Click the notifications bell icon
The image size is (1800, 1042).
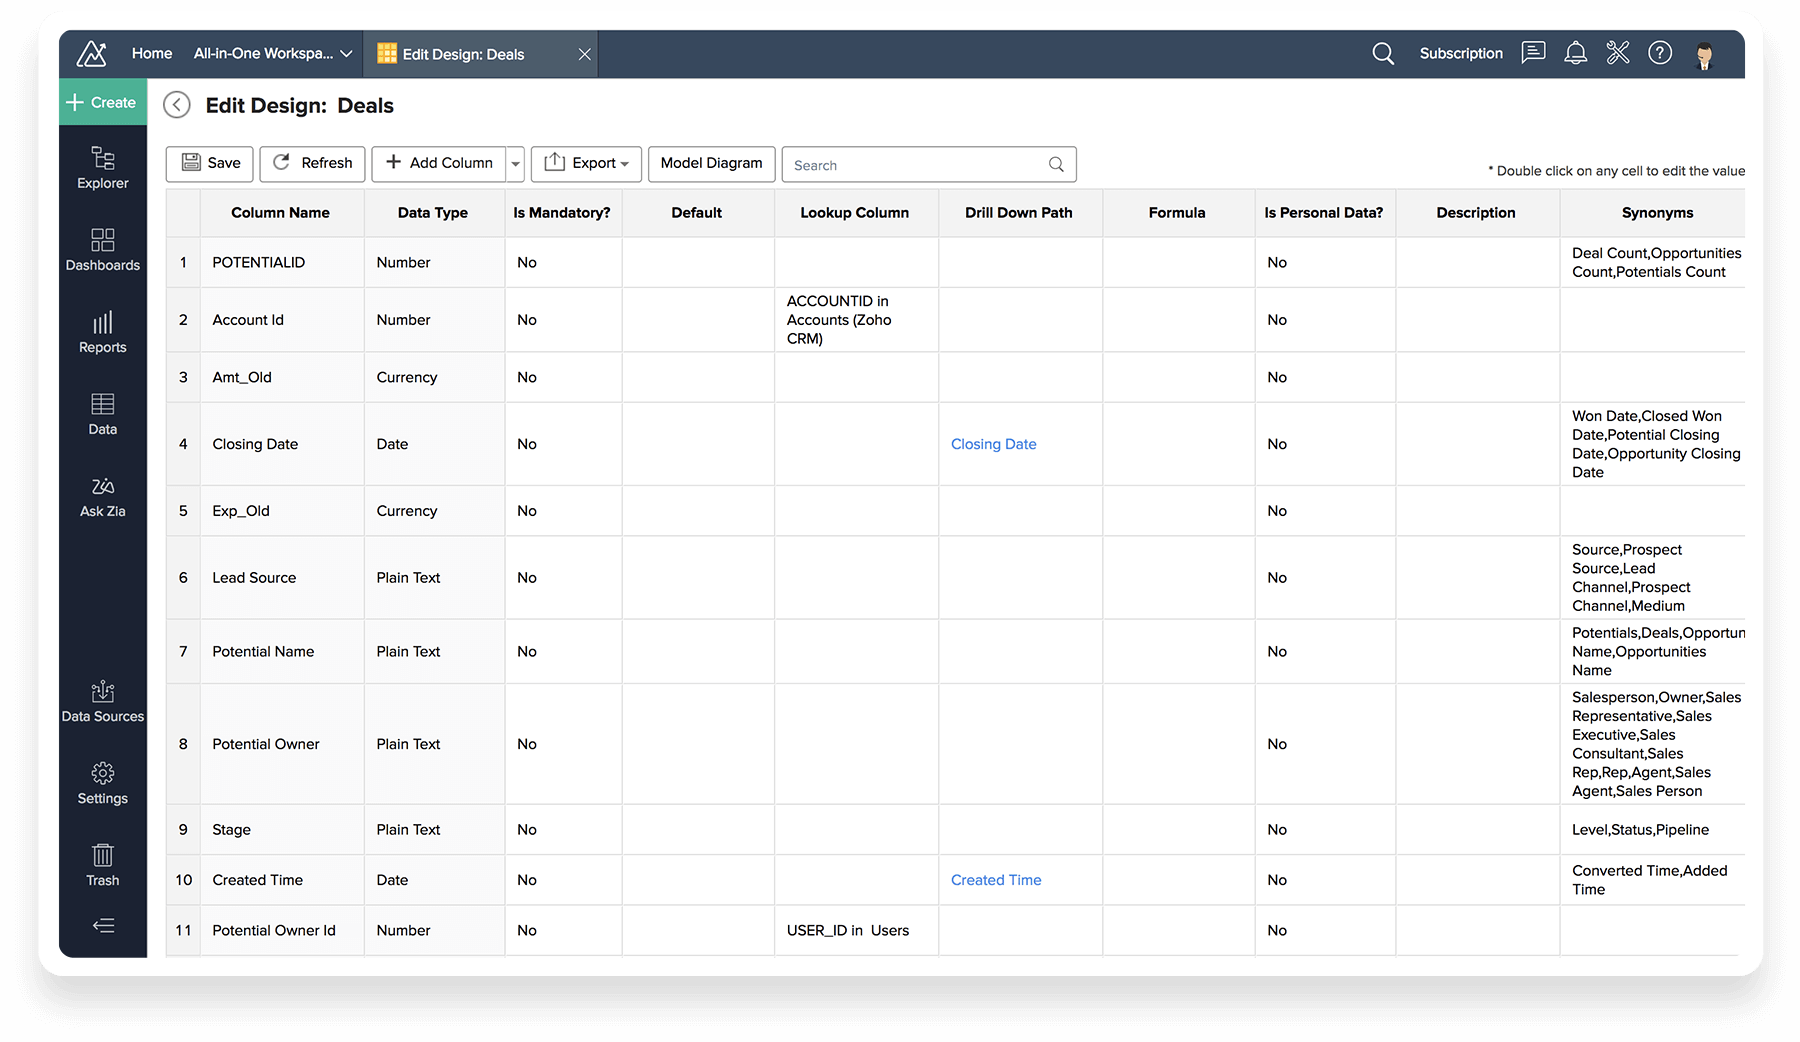pyautogui.click(x=1575, y=54)
